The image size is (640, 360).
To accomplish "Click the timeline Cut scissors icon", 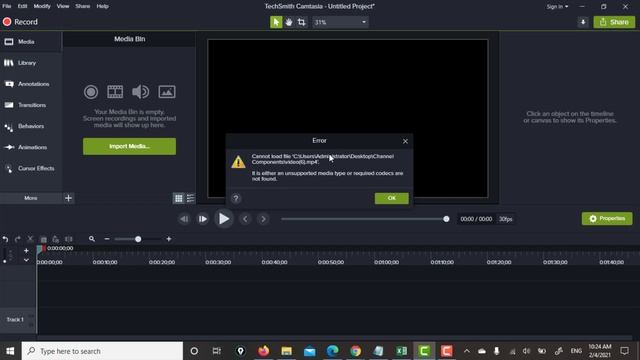I will [x=30, y=239].
